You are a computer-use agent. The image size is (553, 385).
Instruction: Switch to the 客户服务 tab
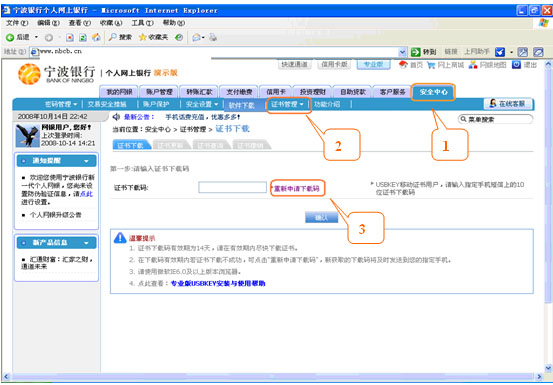pos(392,92)
